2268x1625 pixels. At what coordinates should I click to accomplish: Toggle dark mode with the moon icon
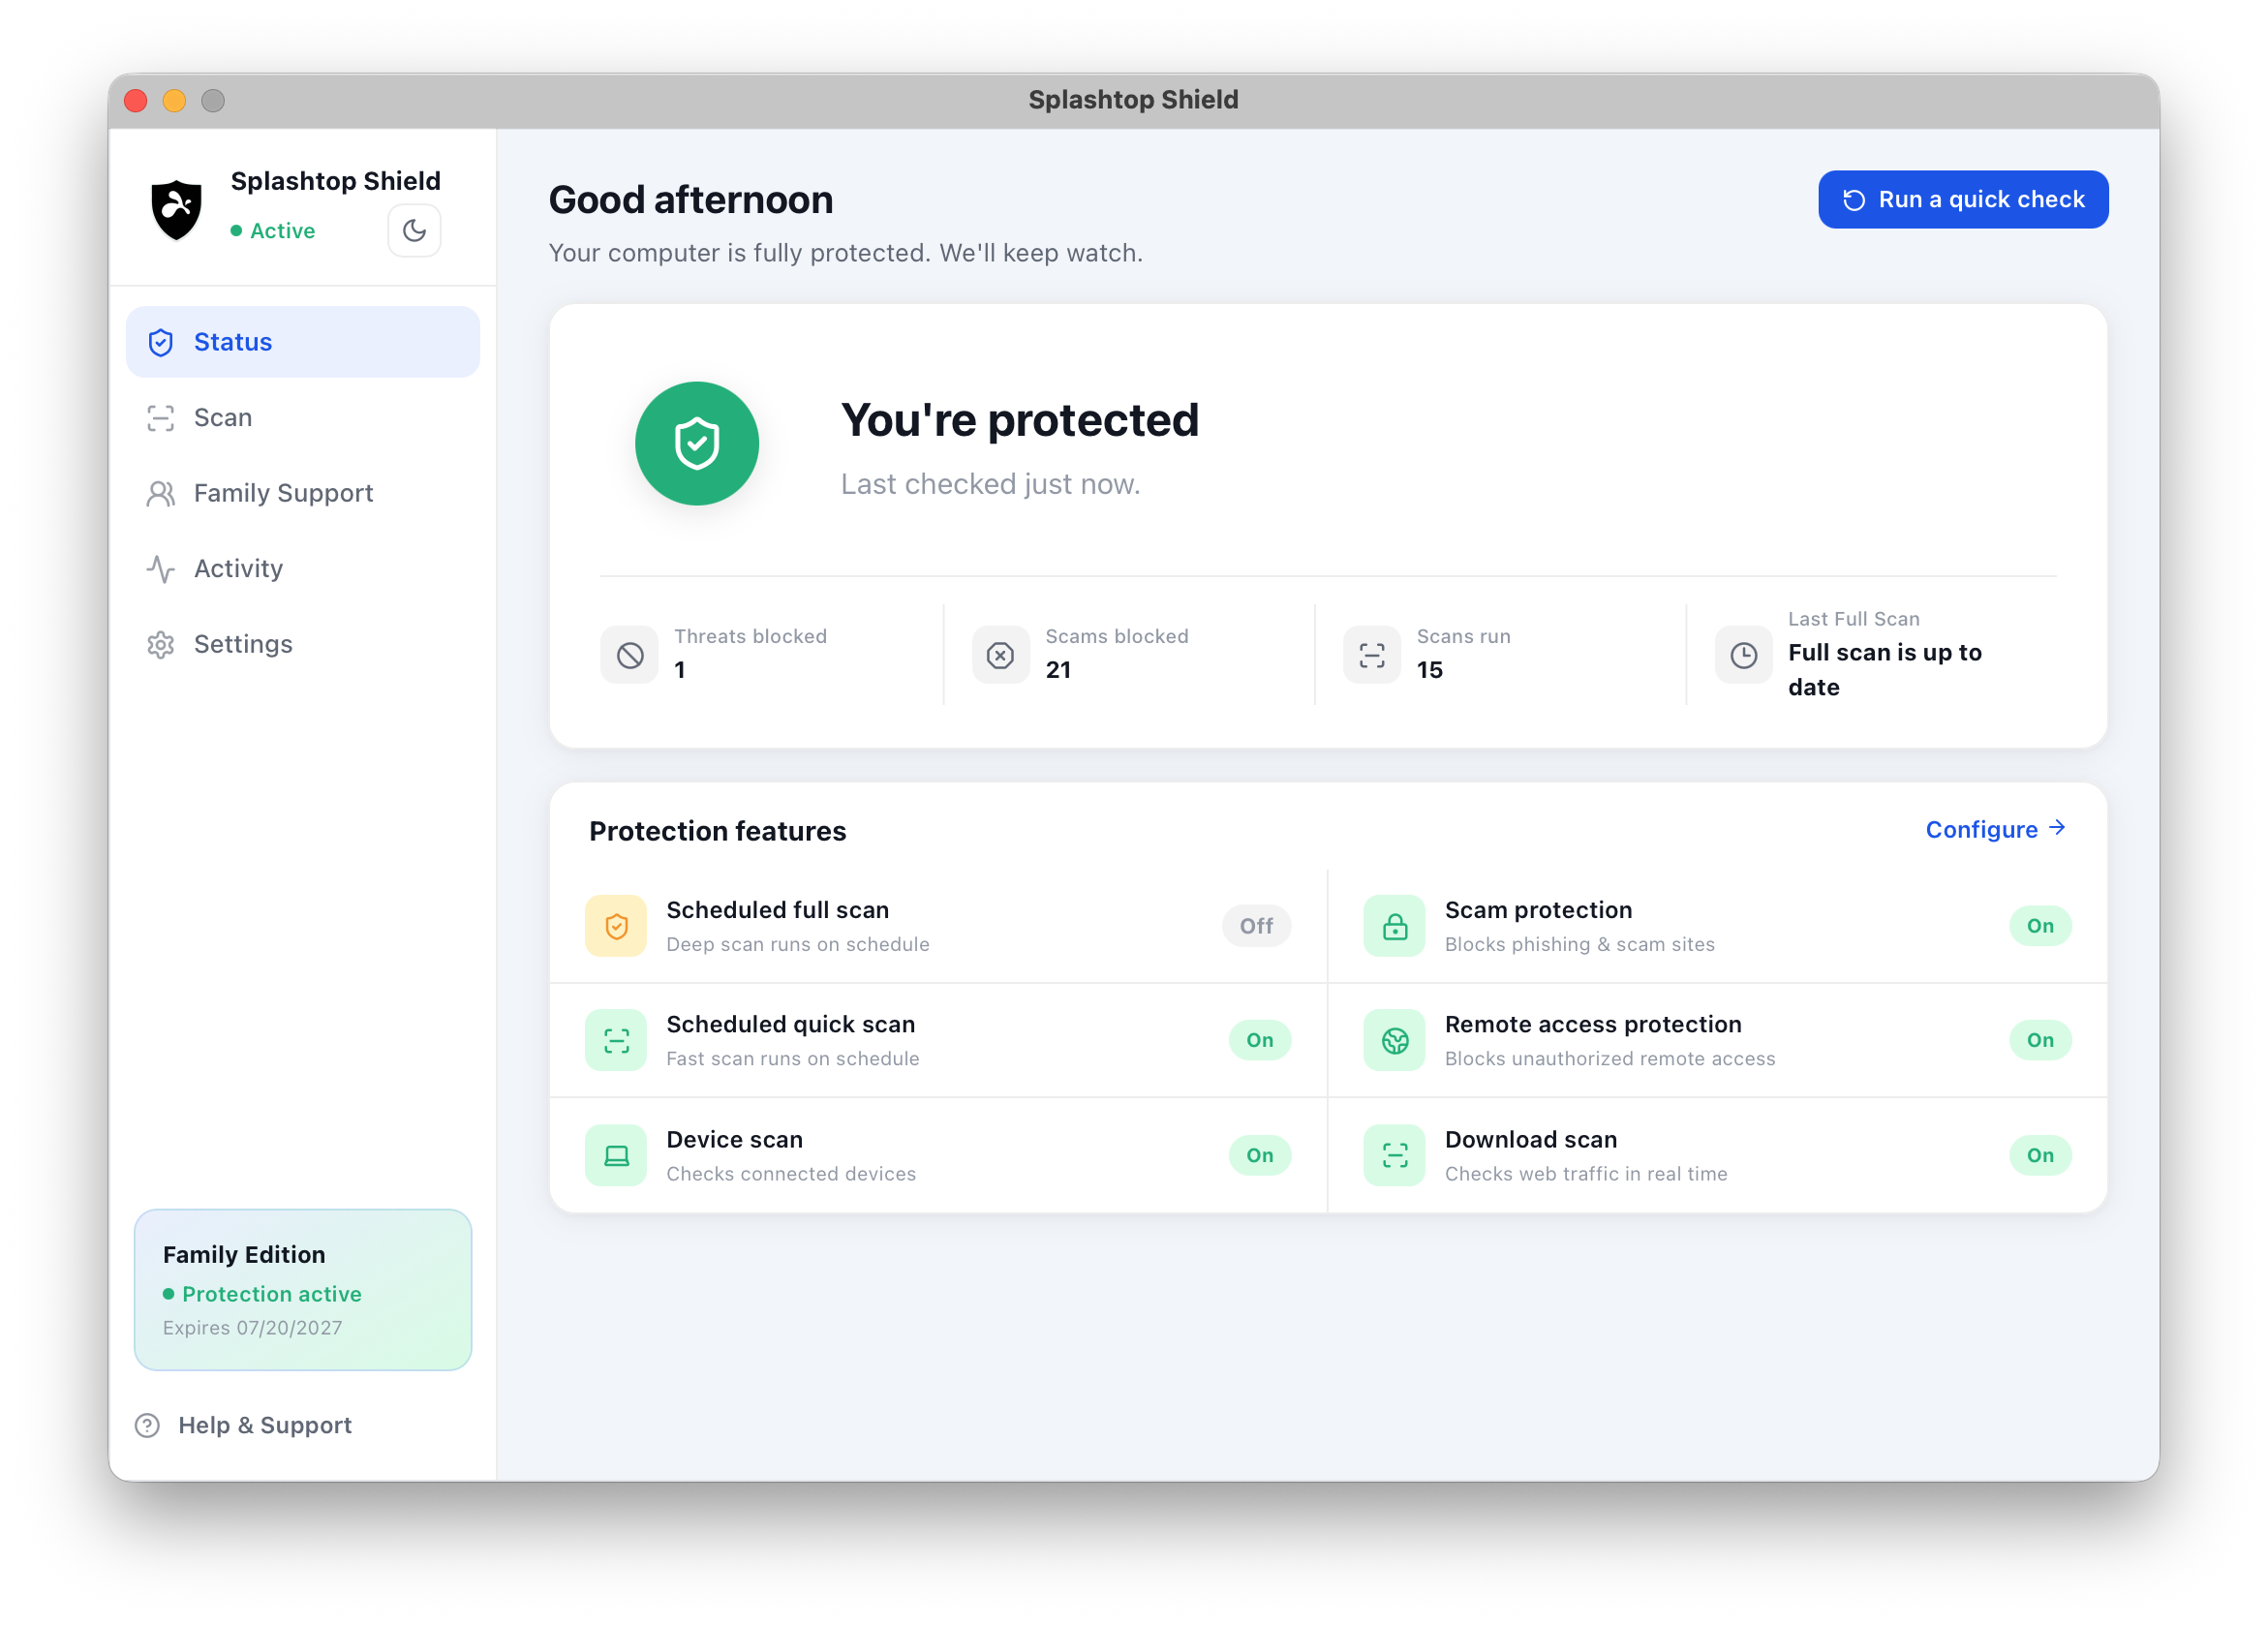click(414, 231)
